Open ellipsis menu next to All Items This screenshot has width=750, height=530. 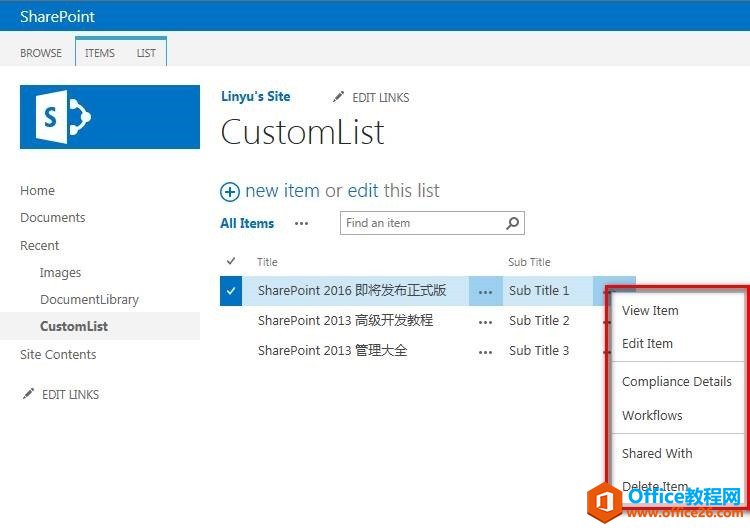pos(301,224)
